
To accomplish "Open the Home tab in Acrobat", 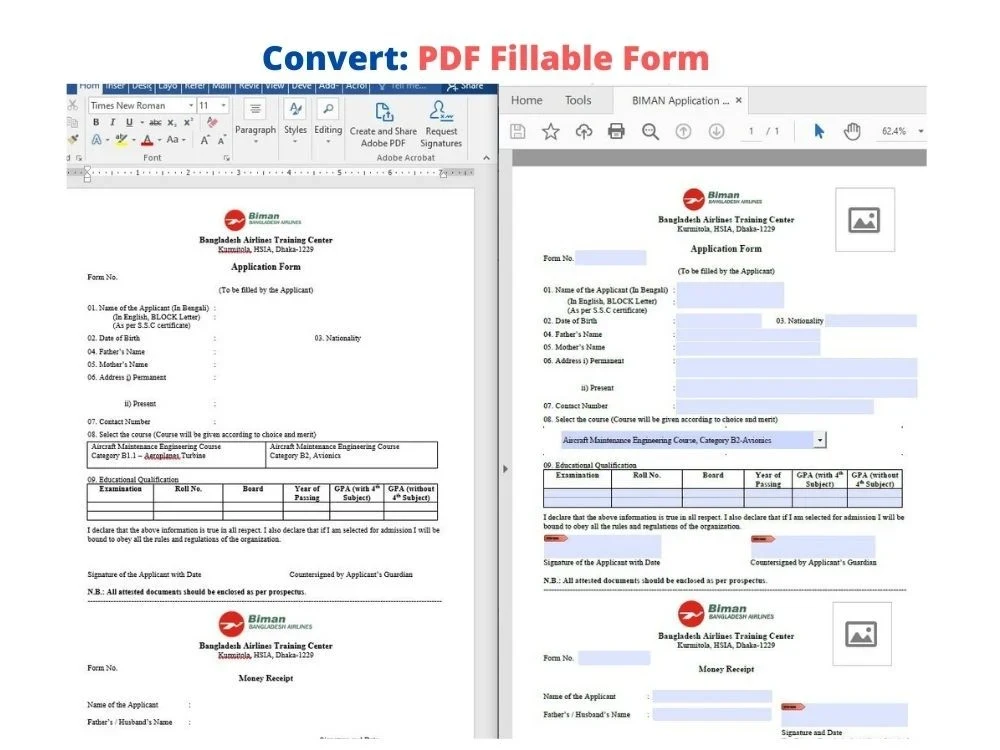I will pyautogui.click(x=526, y=100).
